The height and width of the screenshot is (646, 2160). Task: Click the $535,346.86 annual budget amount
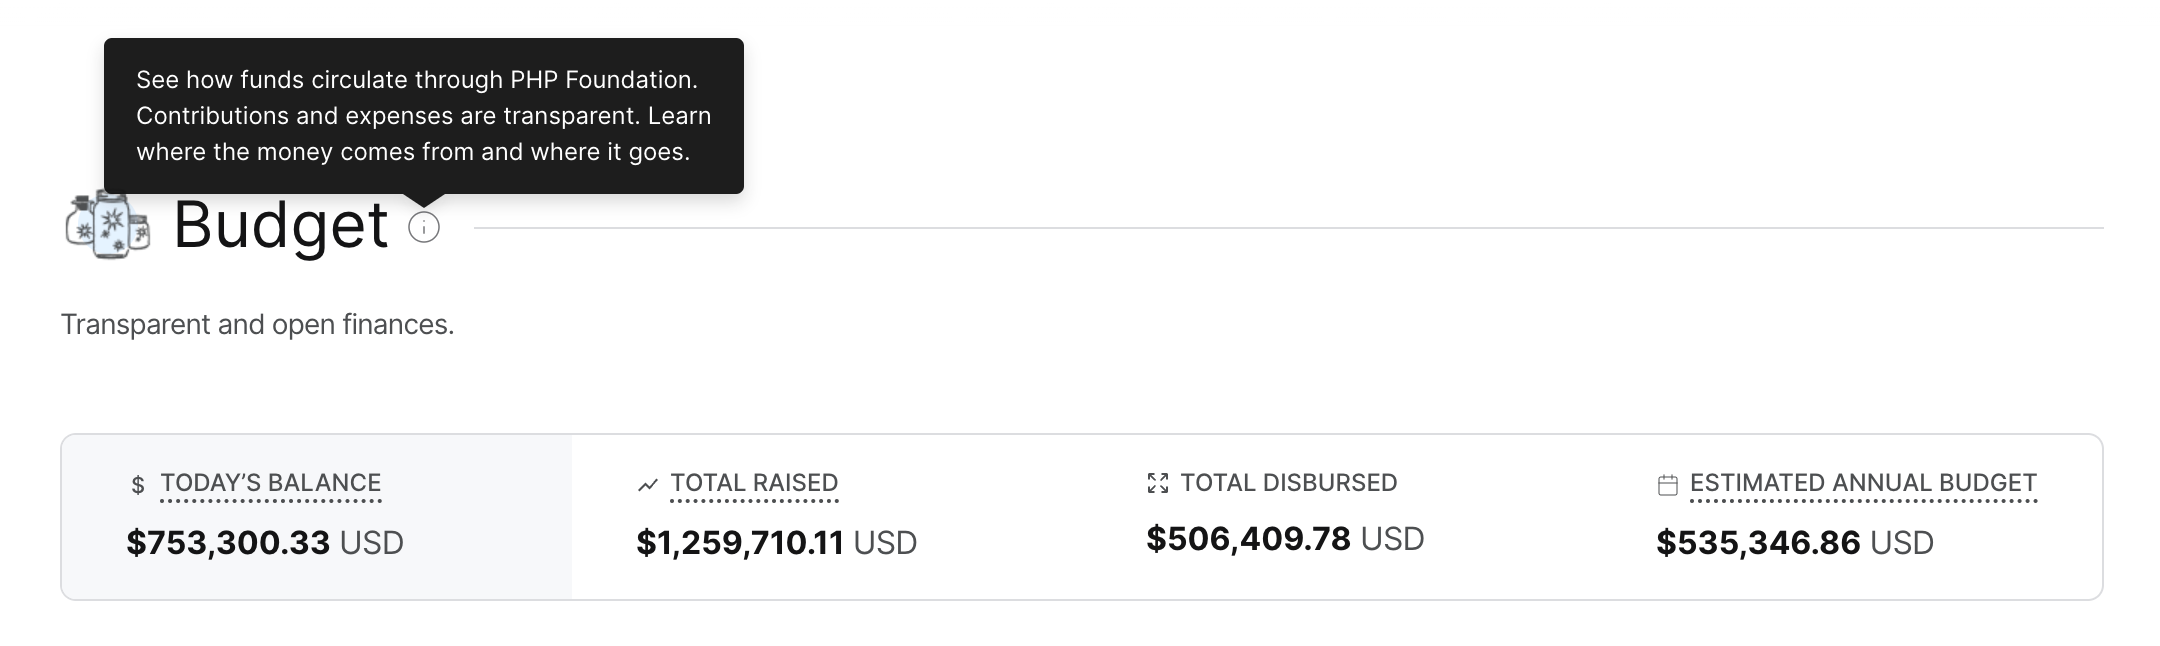1758,543
